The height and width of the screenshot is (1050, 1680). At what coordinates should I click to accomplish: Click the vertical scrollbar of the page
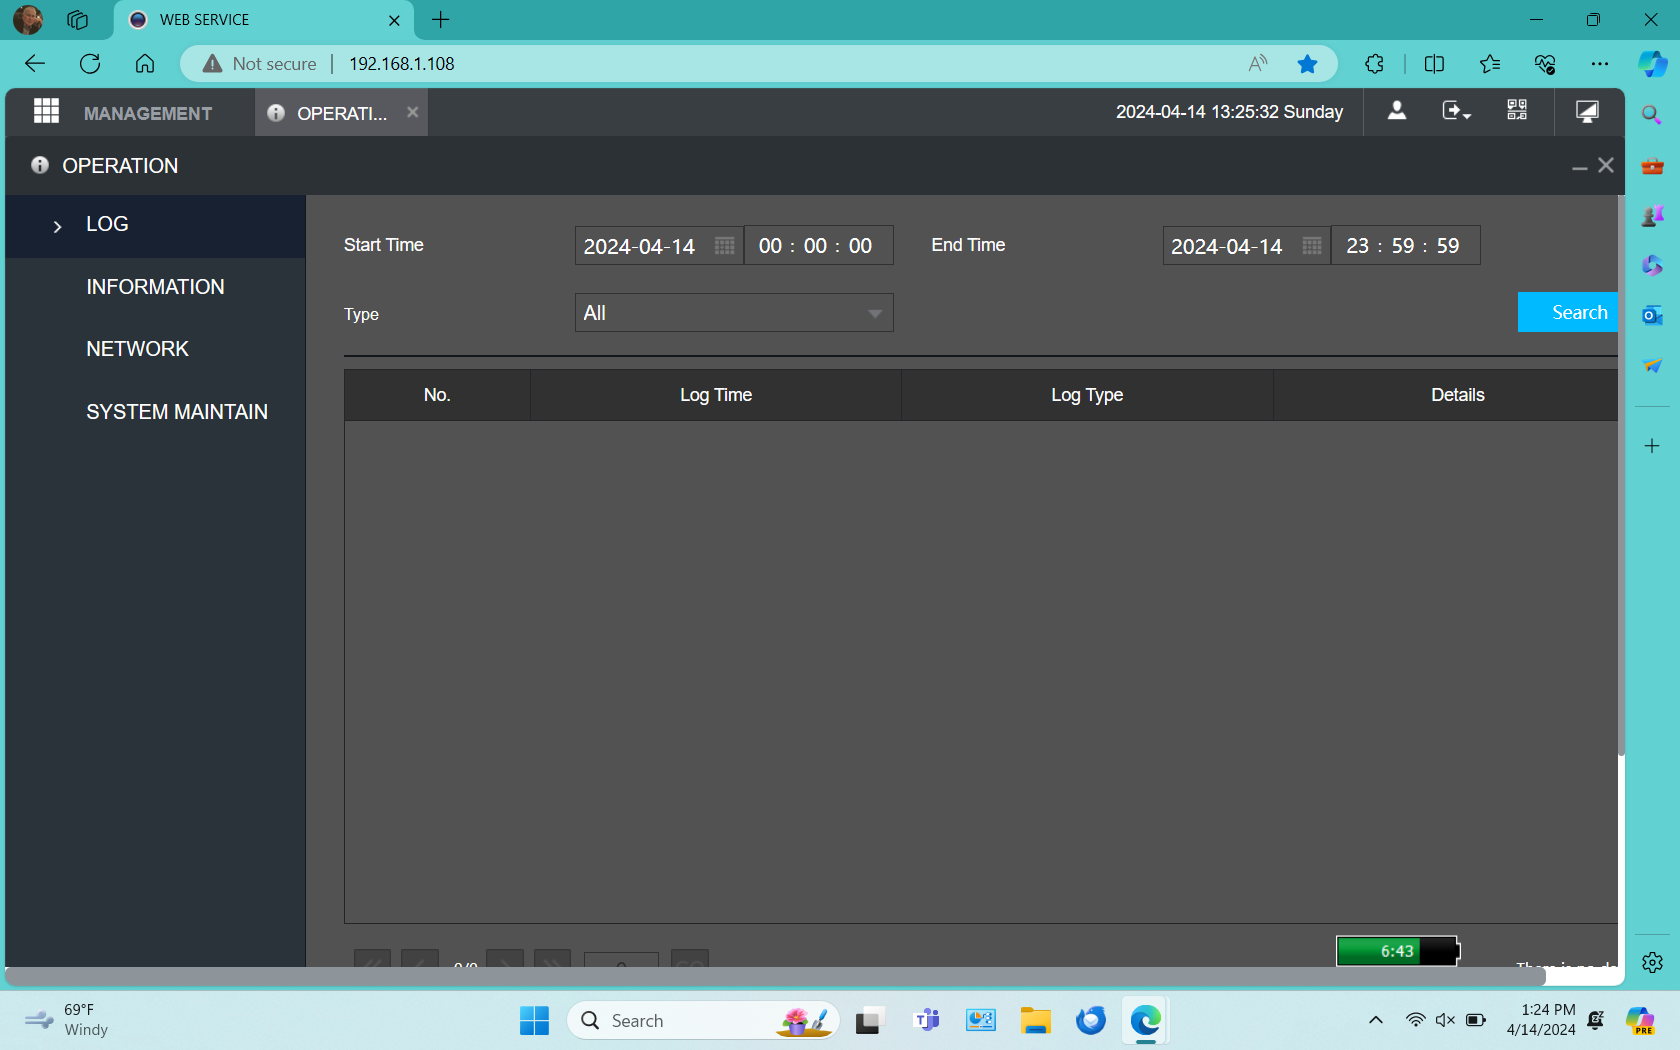pos(1621,475)
